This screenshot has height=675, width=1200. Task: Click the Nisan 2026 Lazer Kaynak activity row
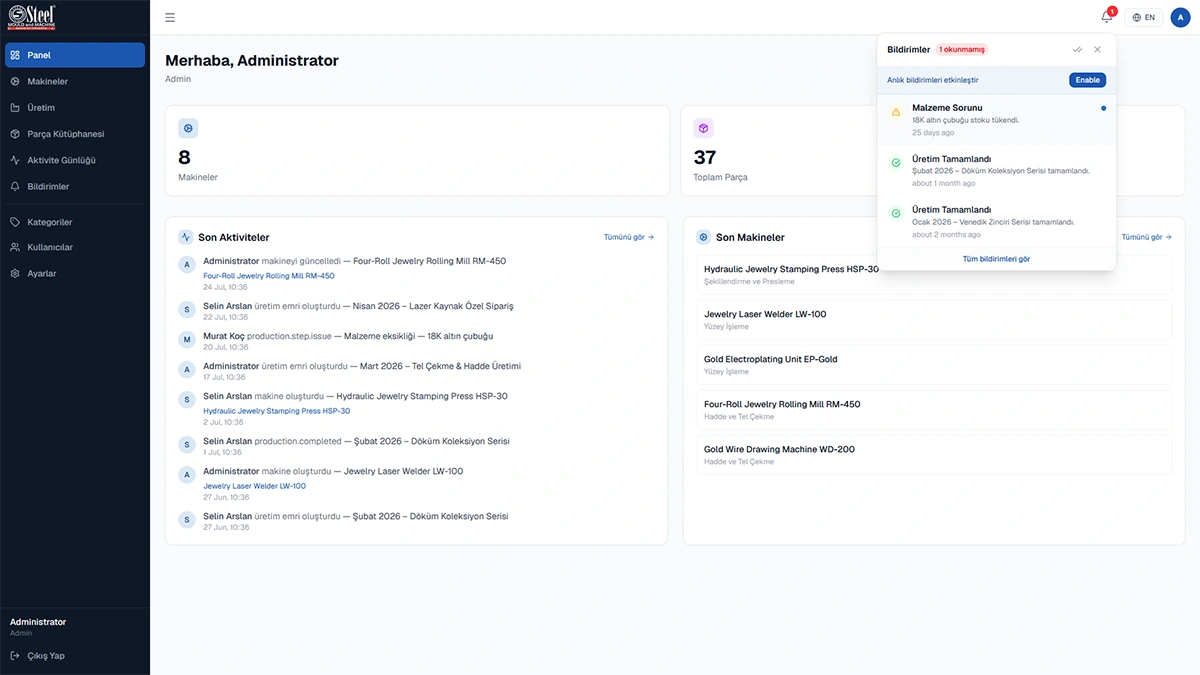pos(416,311)
